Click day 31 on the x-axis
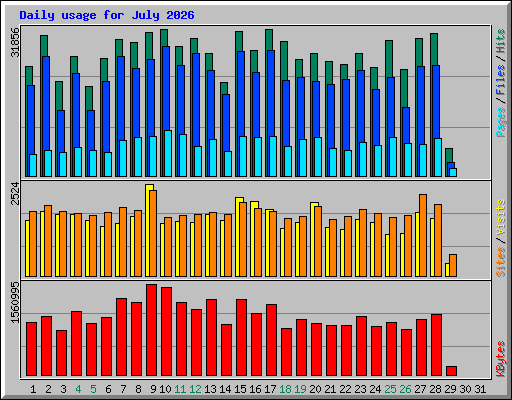Screen dimensions: 512x400 (x=481, y=389)
